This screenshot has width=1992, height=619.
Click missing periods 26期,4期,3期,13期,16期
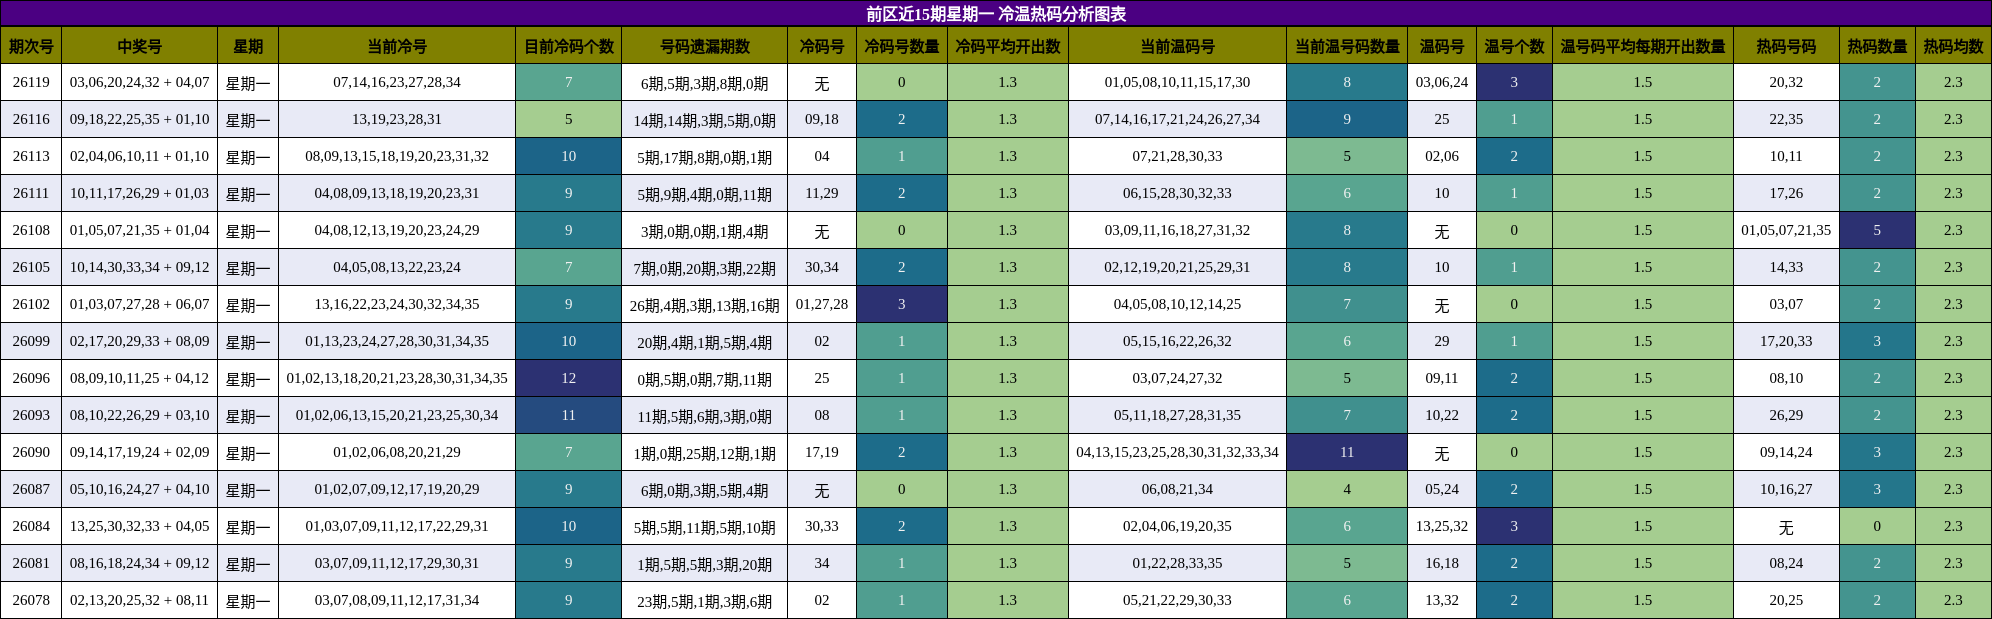coord(705,304)
